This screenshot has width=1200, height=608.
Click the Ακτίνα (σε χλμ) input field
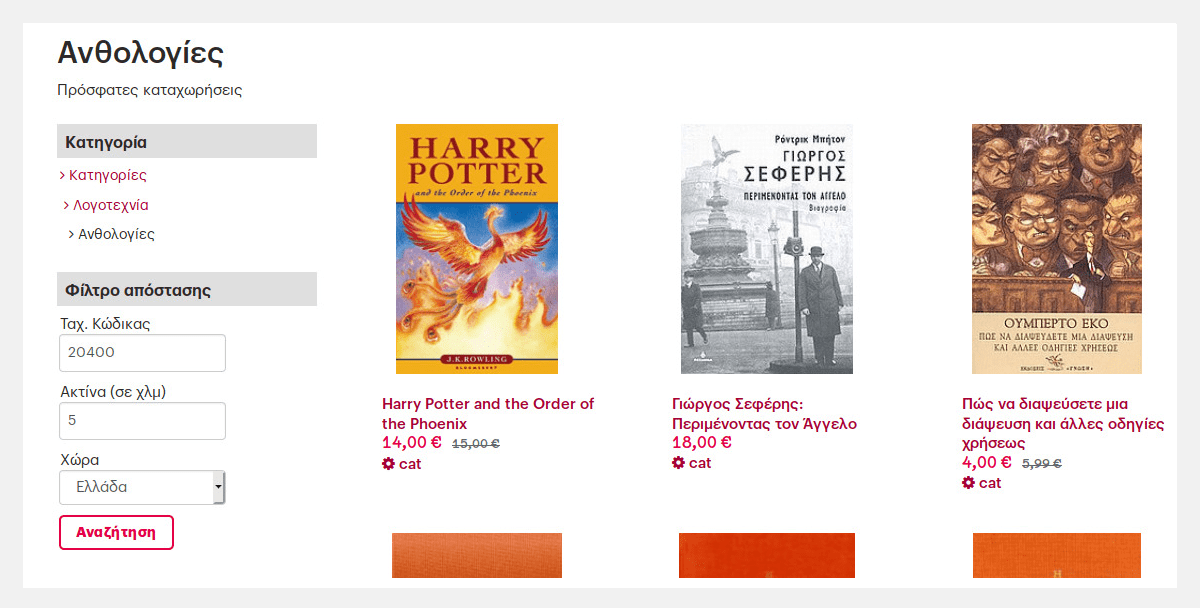tap(143, 421)
